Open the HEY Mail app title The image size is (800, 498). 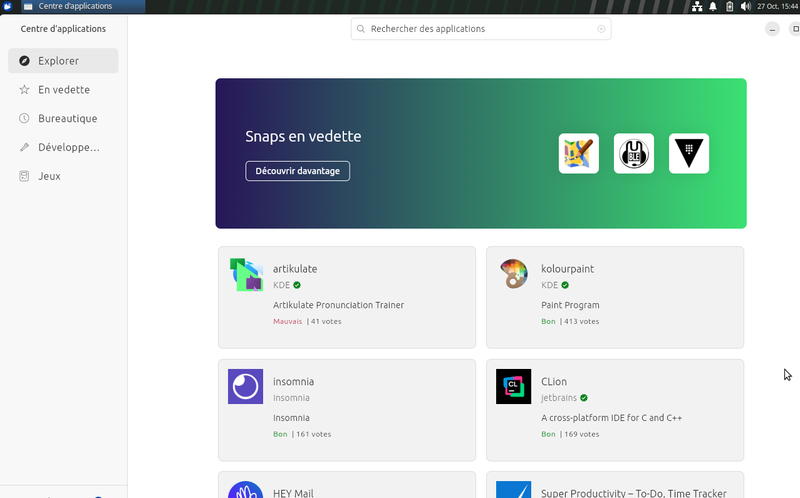[293, 493]
